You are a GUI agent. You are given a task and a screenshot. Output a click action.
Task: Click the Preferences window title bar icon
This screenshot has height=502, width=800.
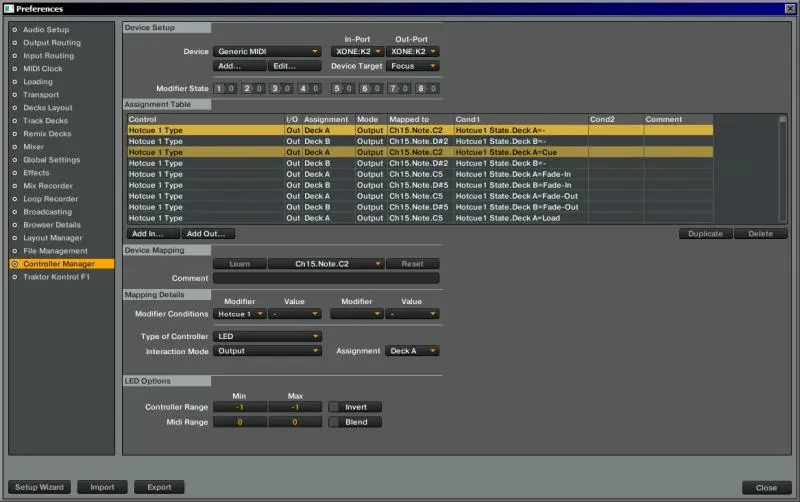pyautogui.click(x=8, y=8)
